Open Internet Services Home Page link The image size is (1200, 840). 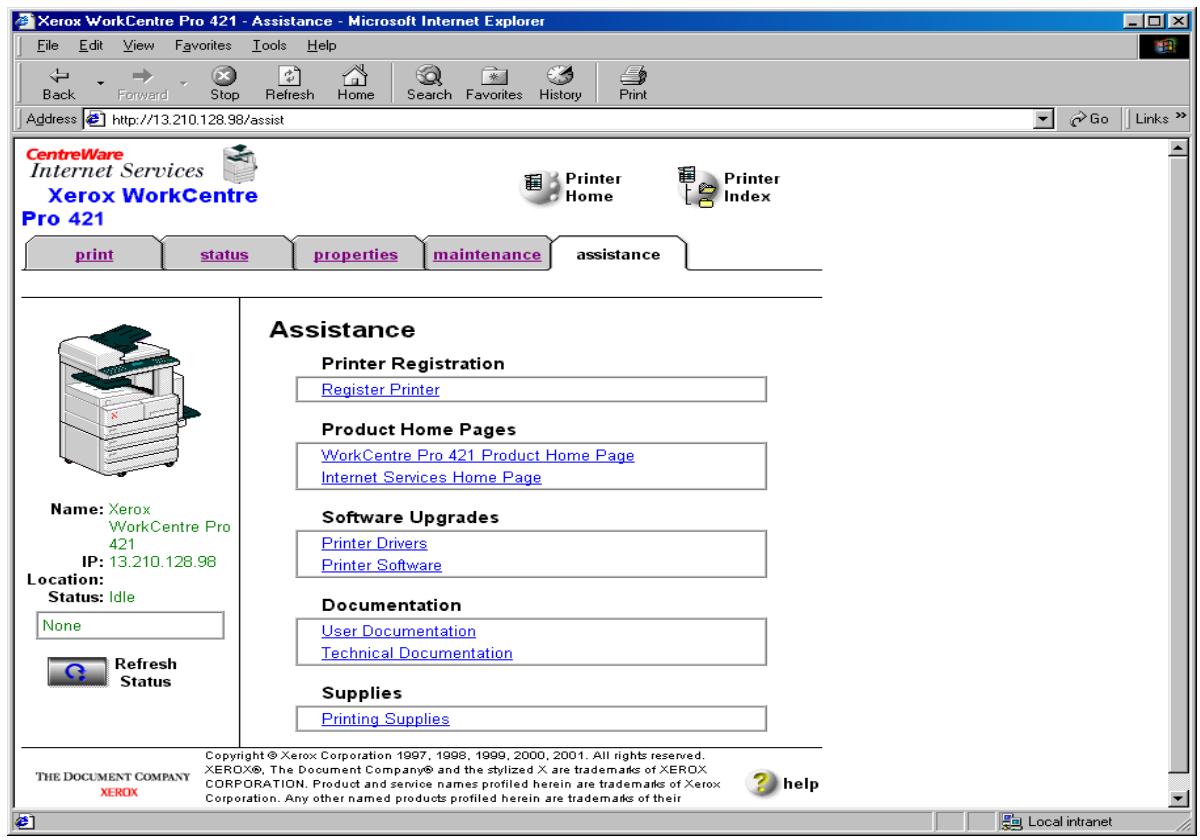click(431, 478)
